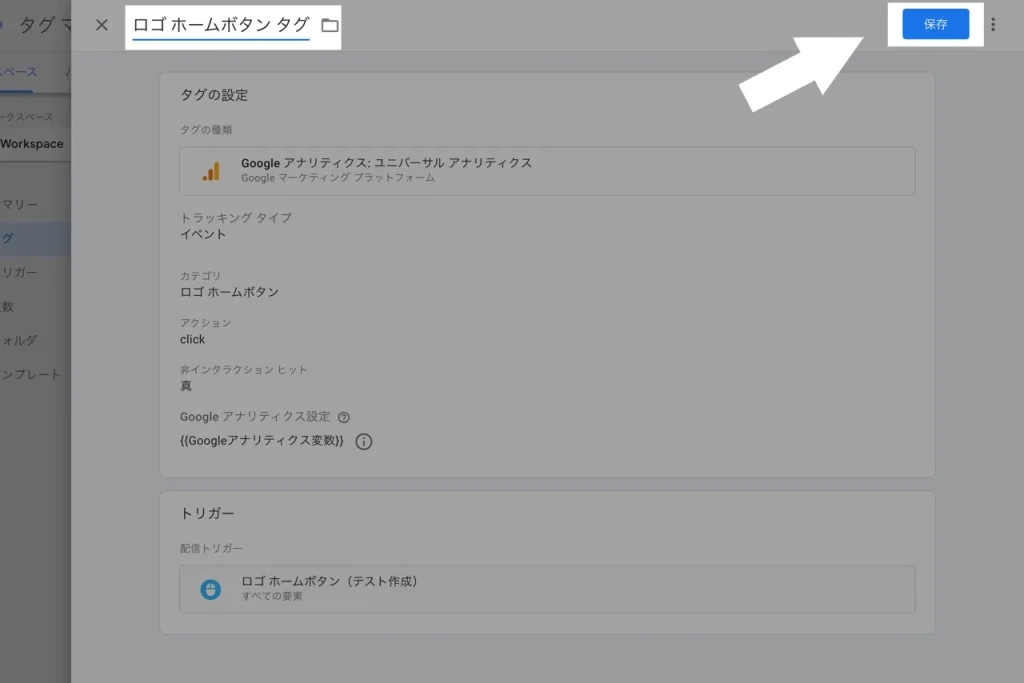Open the three-dot more options menu
This screenshot has width=1024, height=683.
pos(993,25)
